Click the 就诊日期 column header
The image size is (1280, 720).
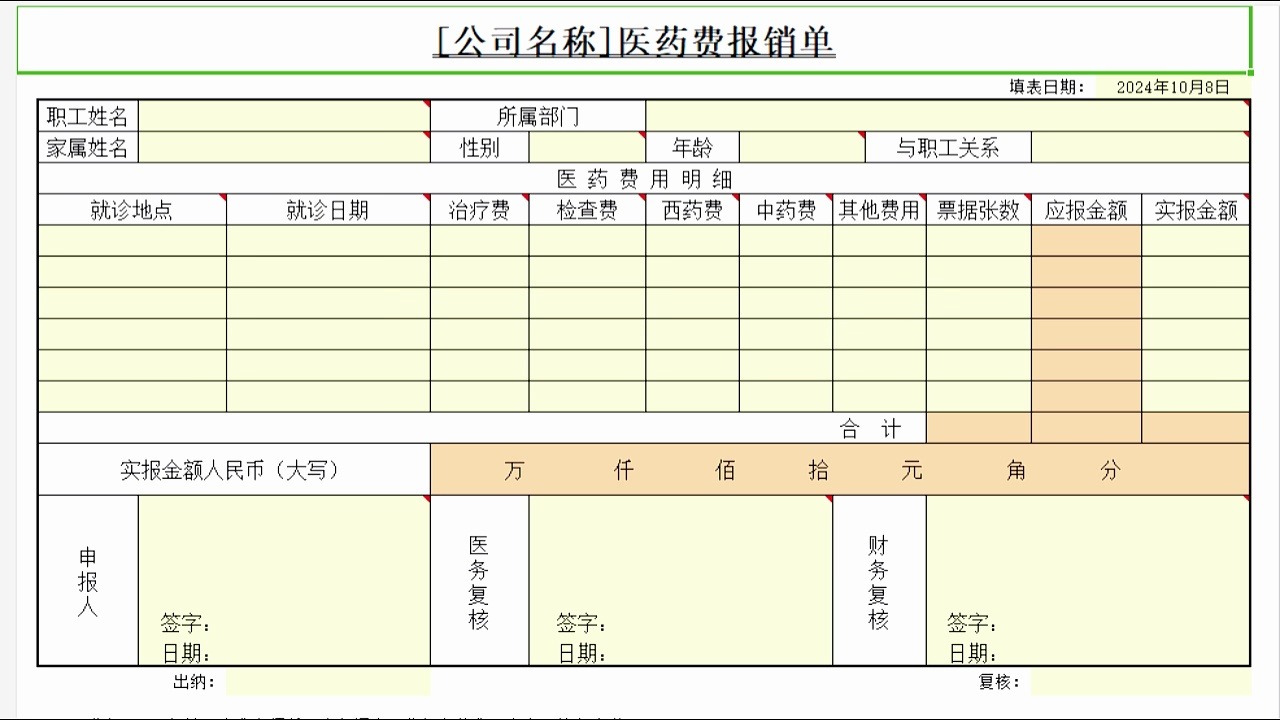click(x=328, y=209)
